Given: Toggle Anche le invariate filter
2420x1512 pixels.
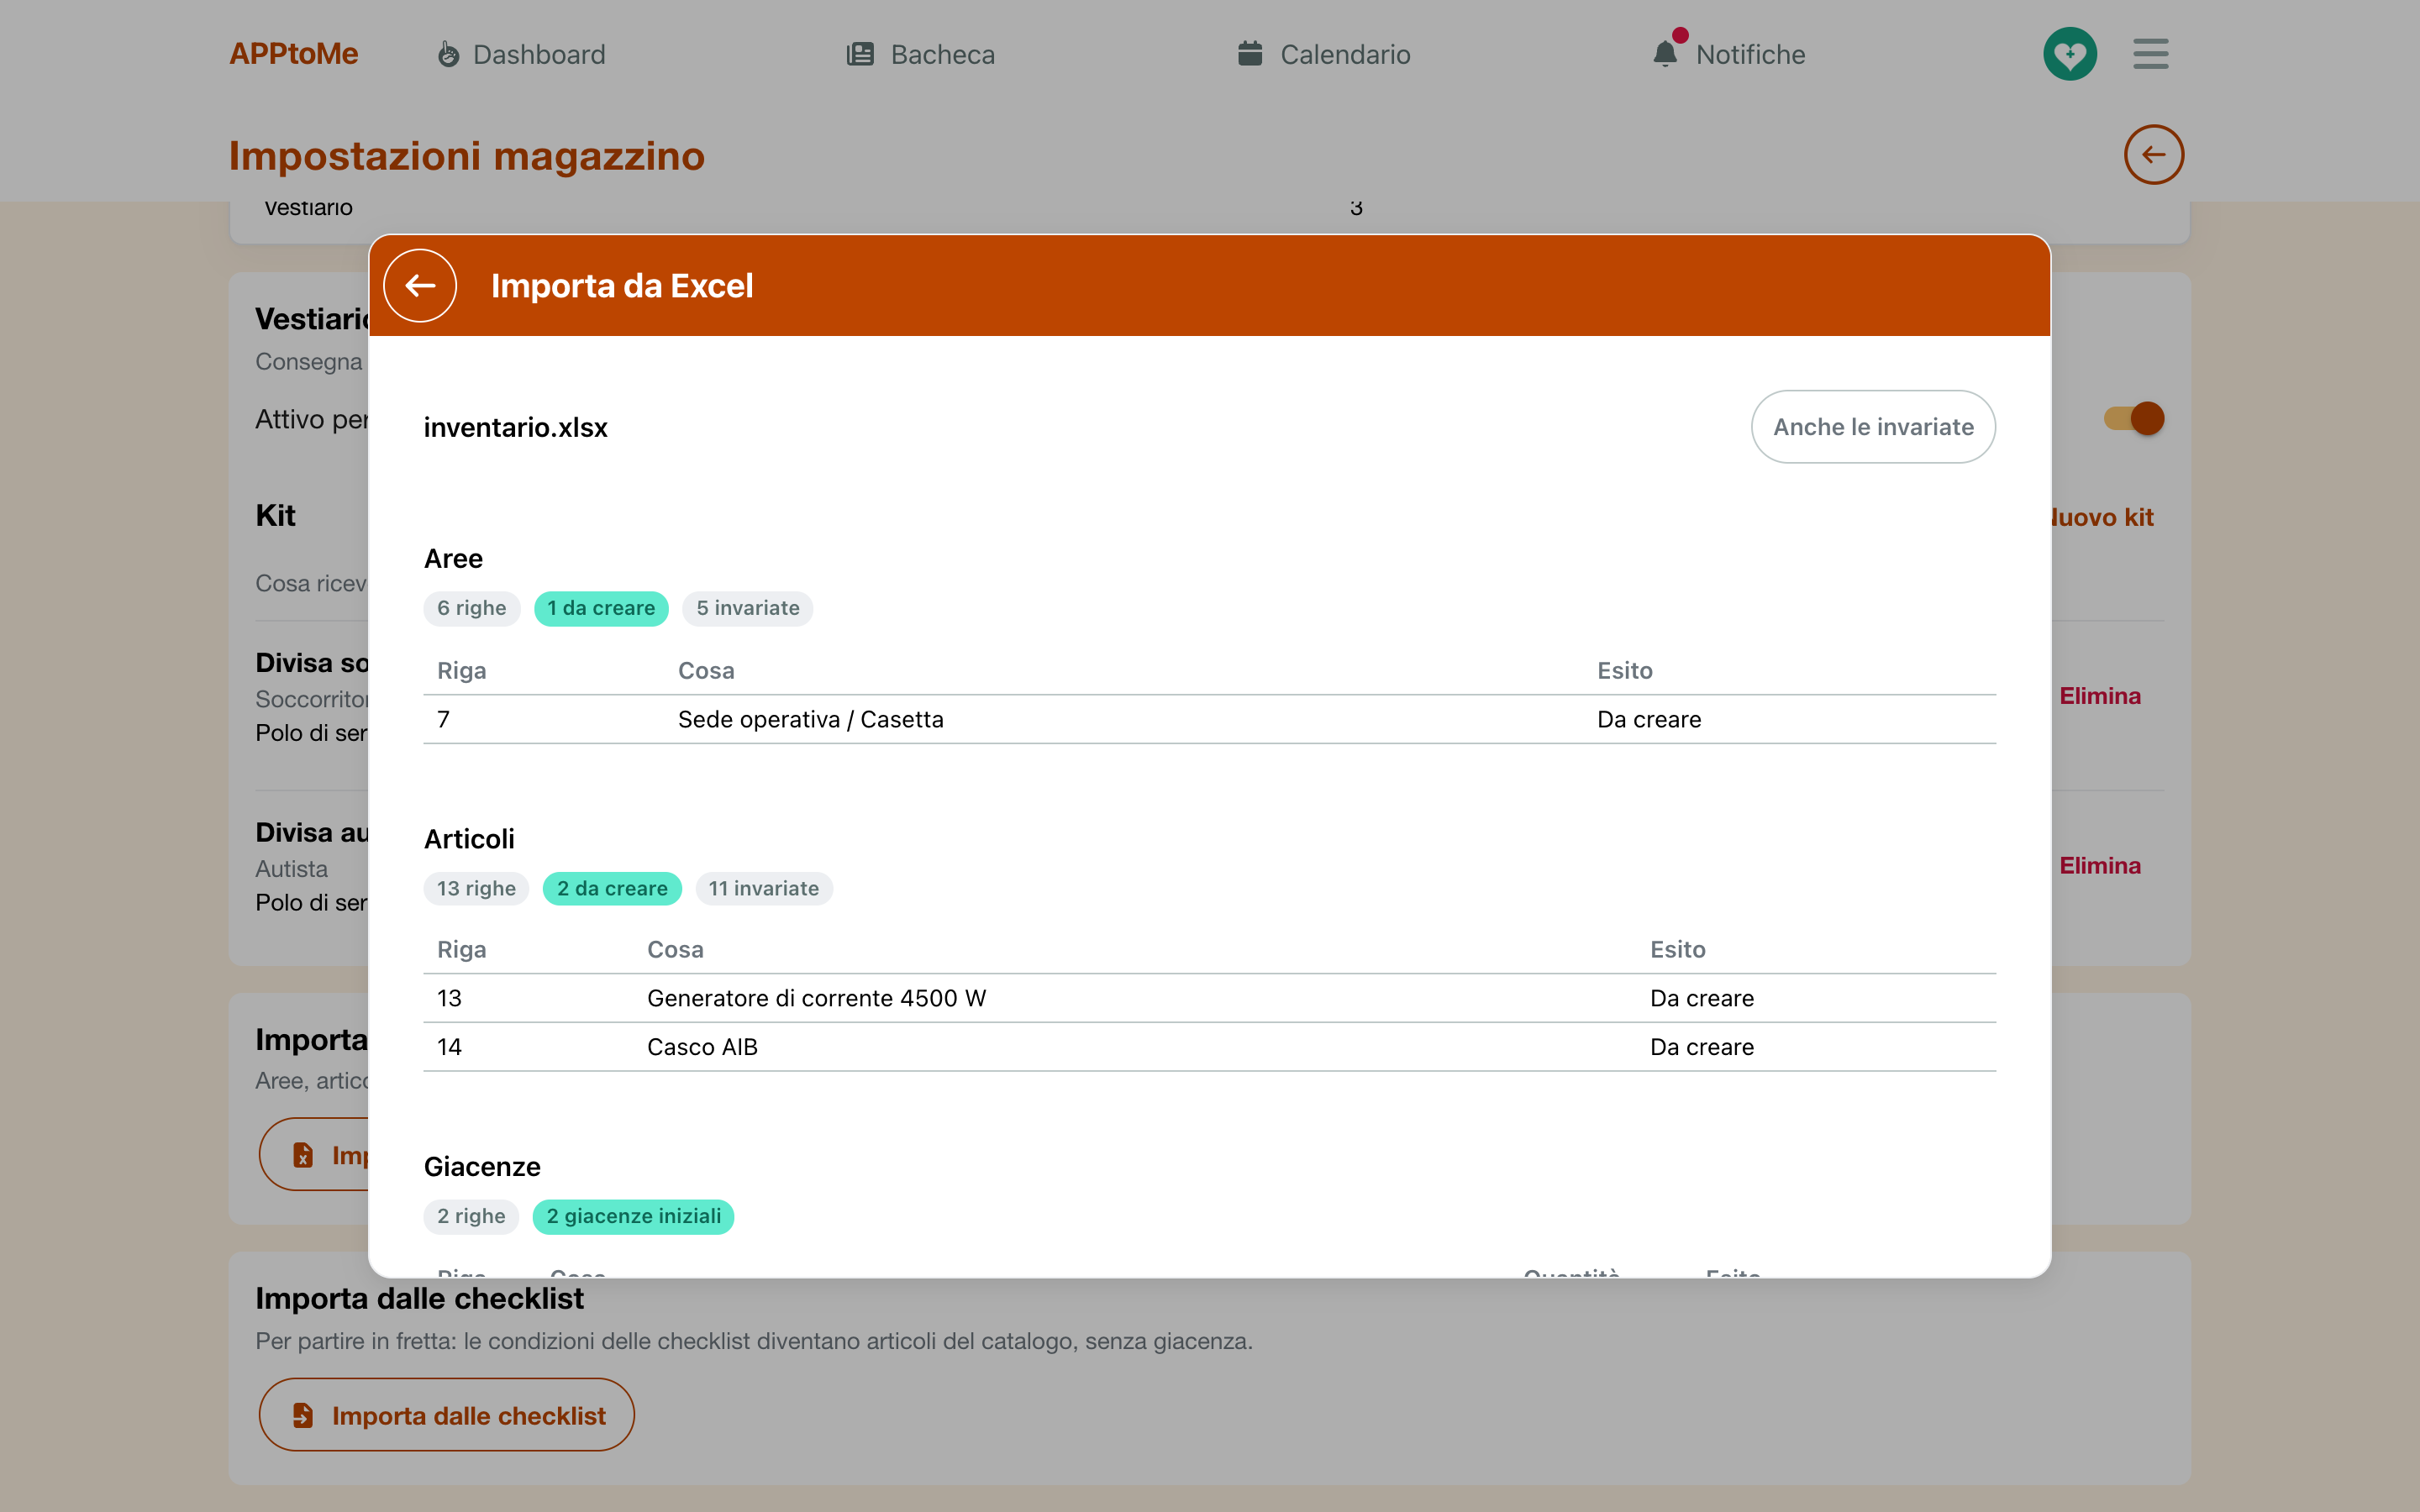Looking at the screenshot, I should [1873, 427].
